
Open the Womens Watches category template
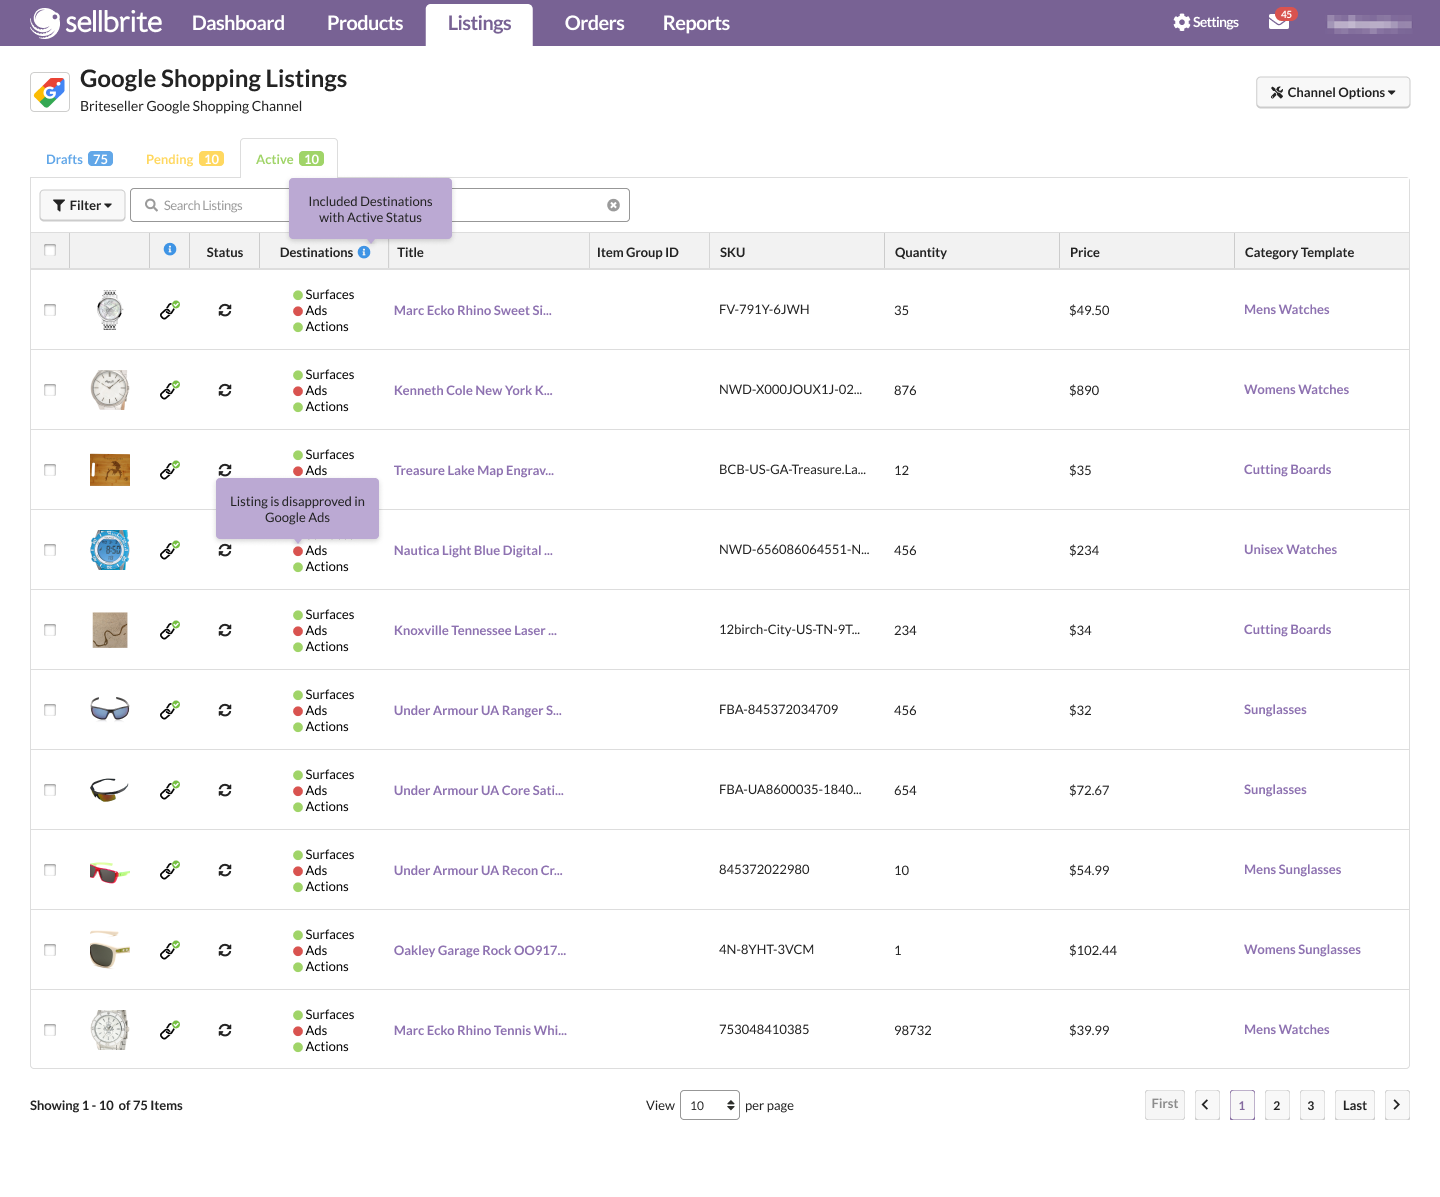[x=1296, y=390]
